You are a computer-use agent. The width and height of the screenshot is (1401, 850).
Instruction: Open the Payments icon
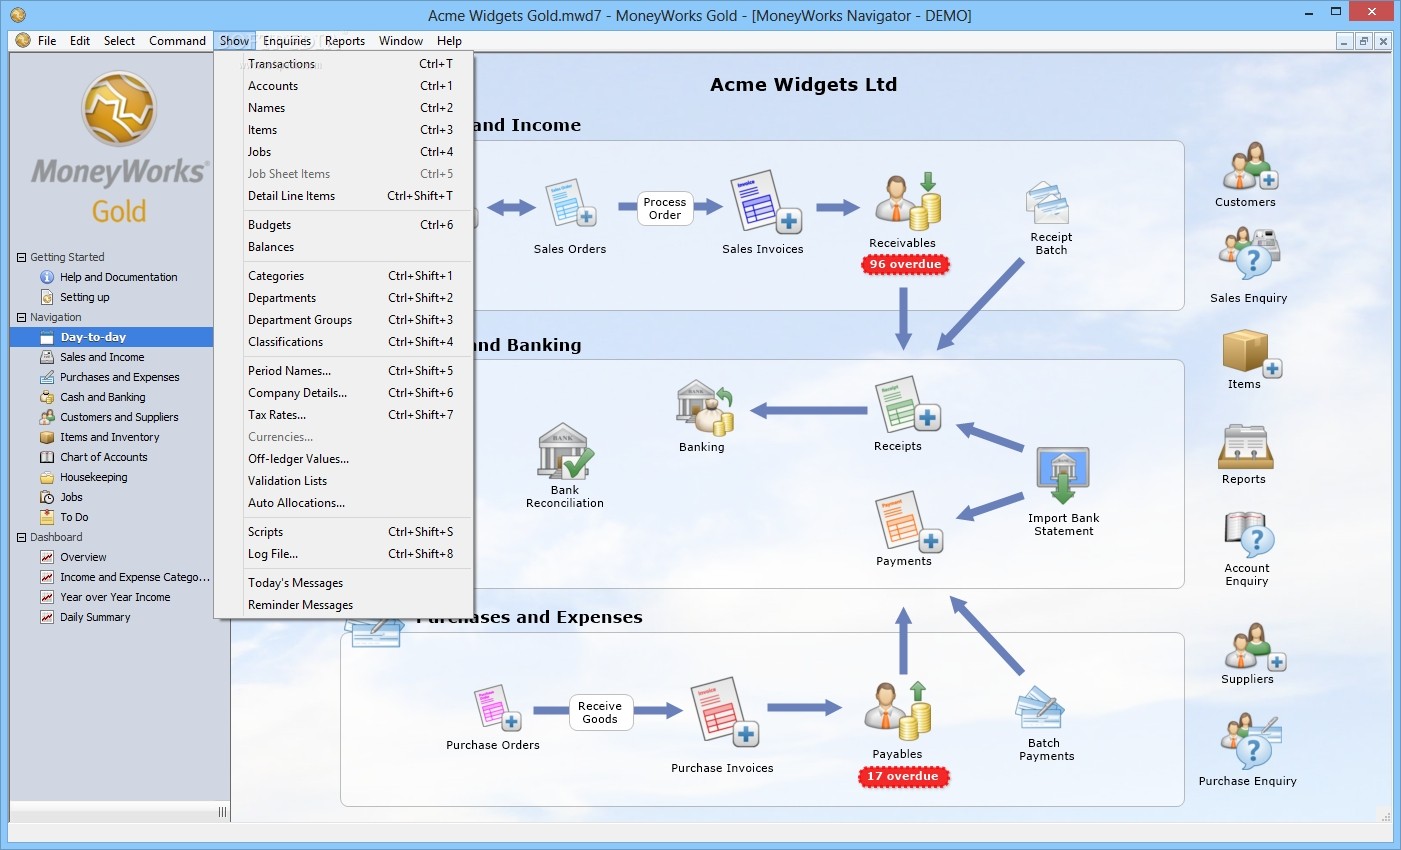(x=908, y=521)
